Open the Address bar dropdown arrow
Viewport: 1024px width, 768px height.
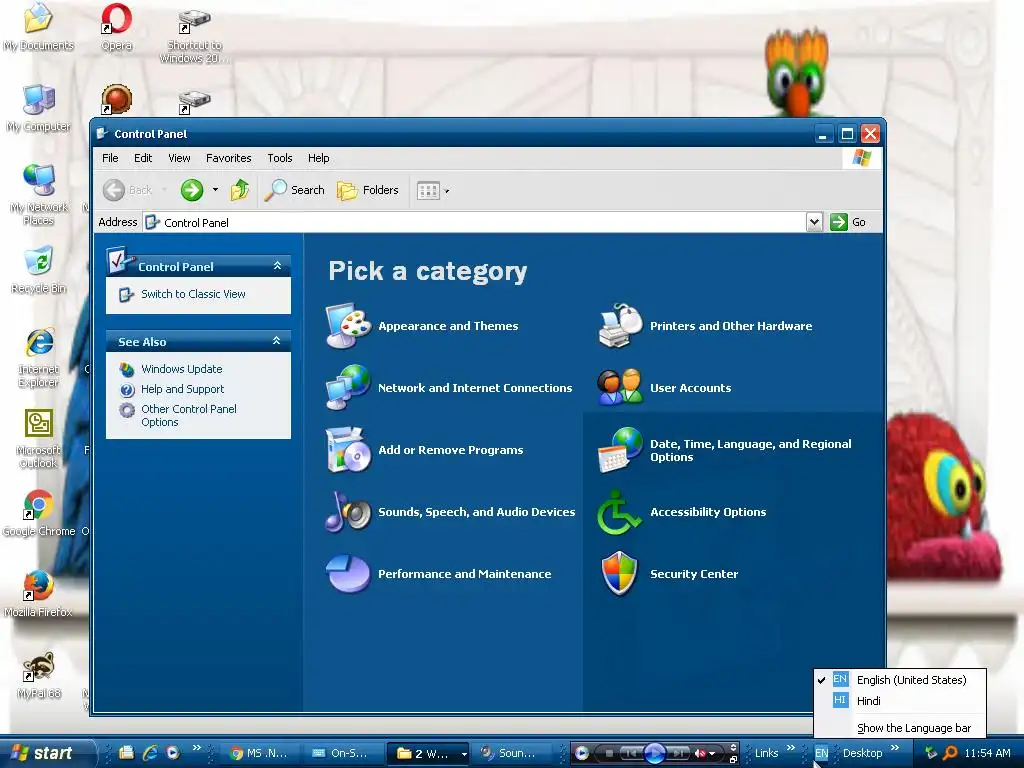click(814, 222)
